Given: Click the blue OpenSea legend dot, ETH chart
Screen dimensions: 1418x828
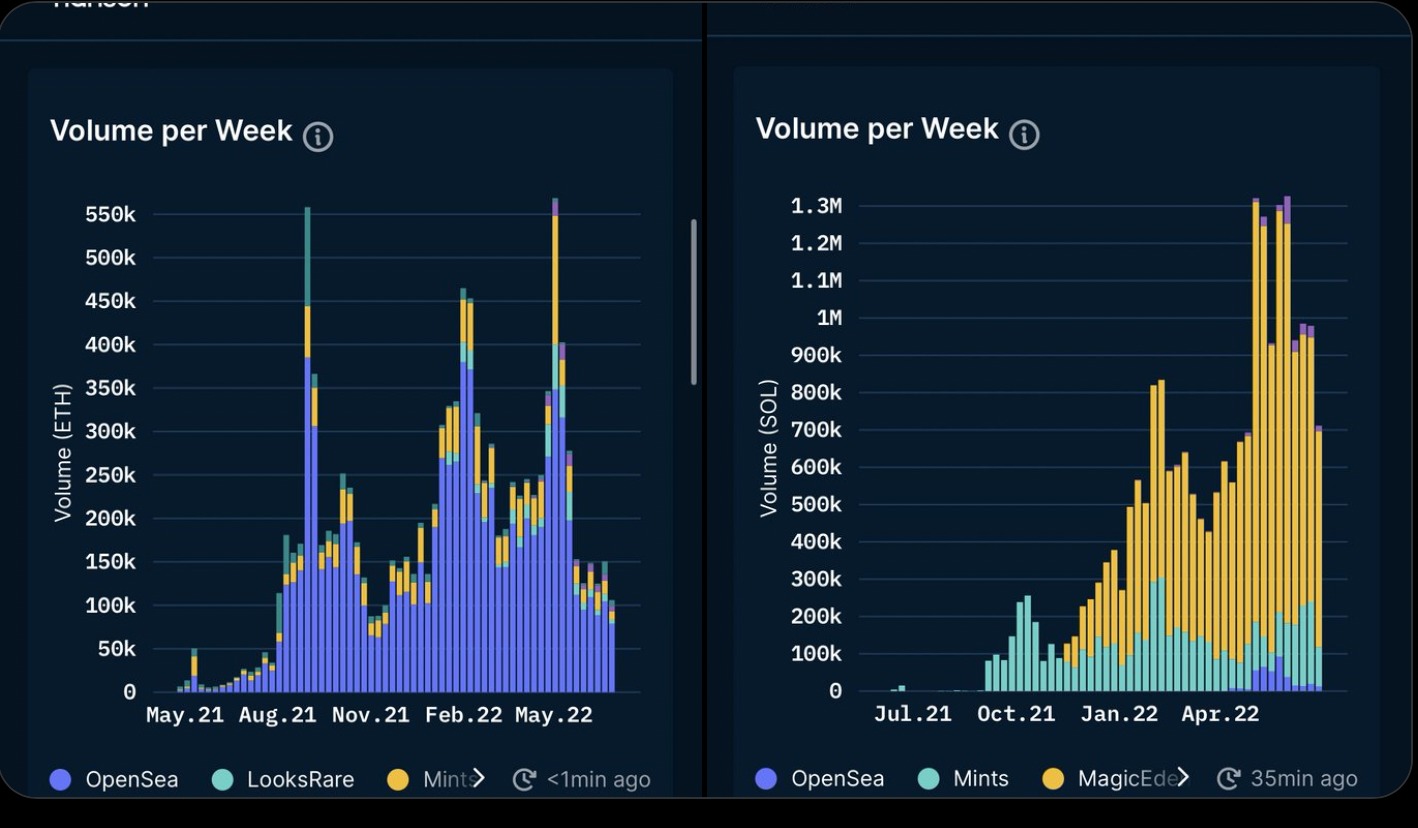Looking at the screenshot, I should point(61,780).
